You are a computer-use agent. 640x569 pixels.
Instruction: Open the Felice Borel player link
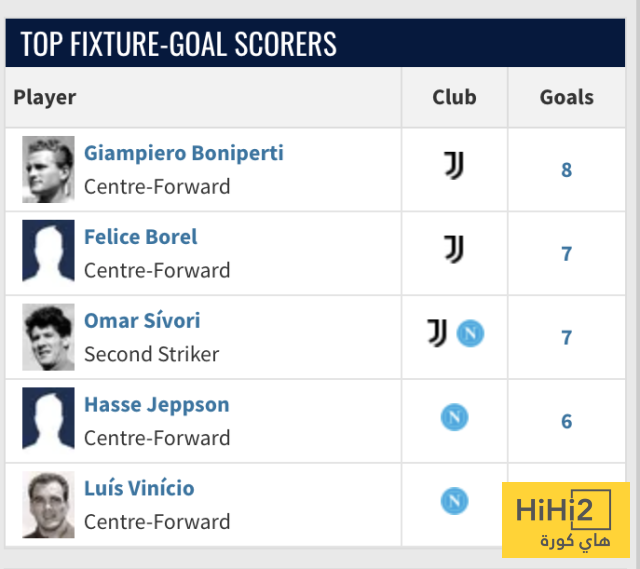coord(140,237)
